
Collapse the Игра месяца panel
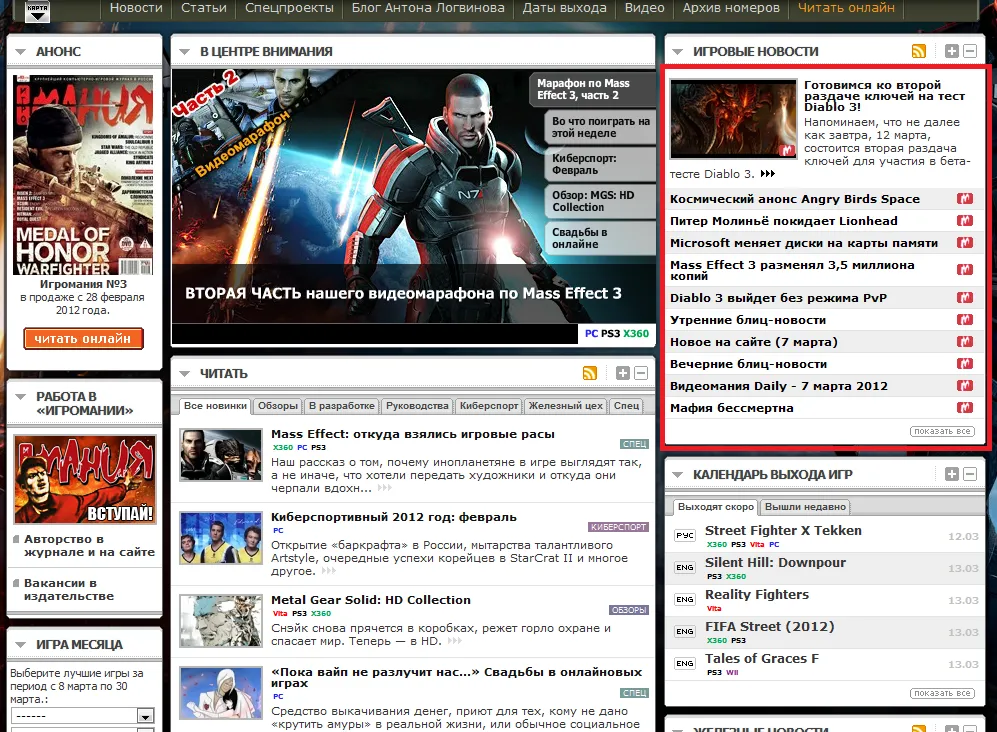(x=20, y=644)
